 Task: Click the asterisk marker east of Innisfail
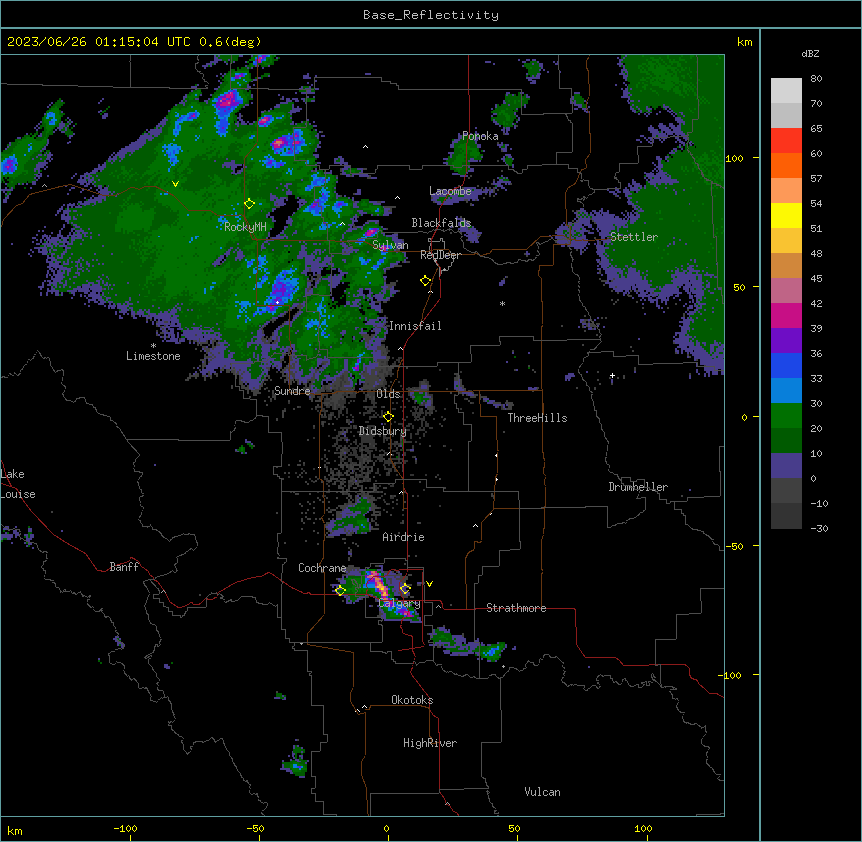point(502,303)
